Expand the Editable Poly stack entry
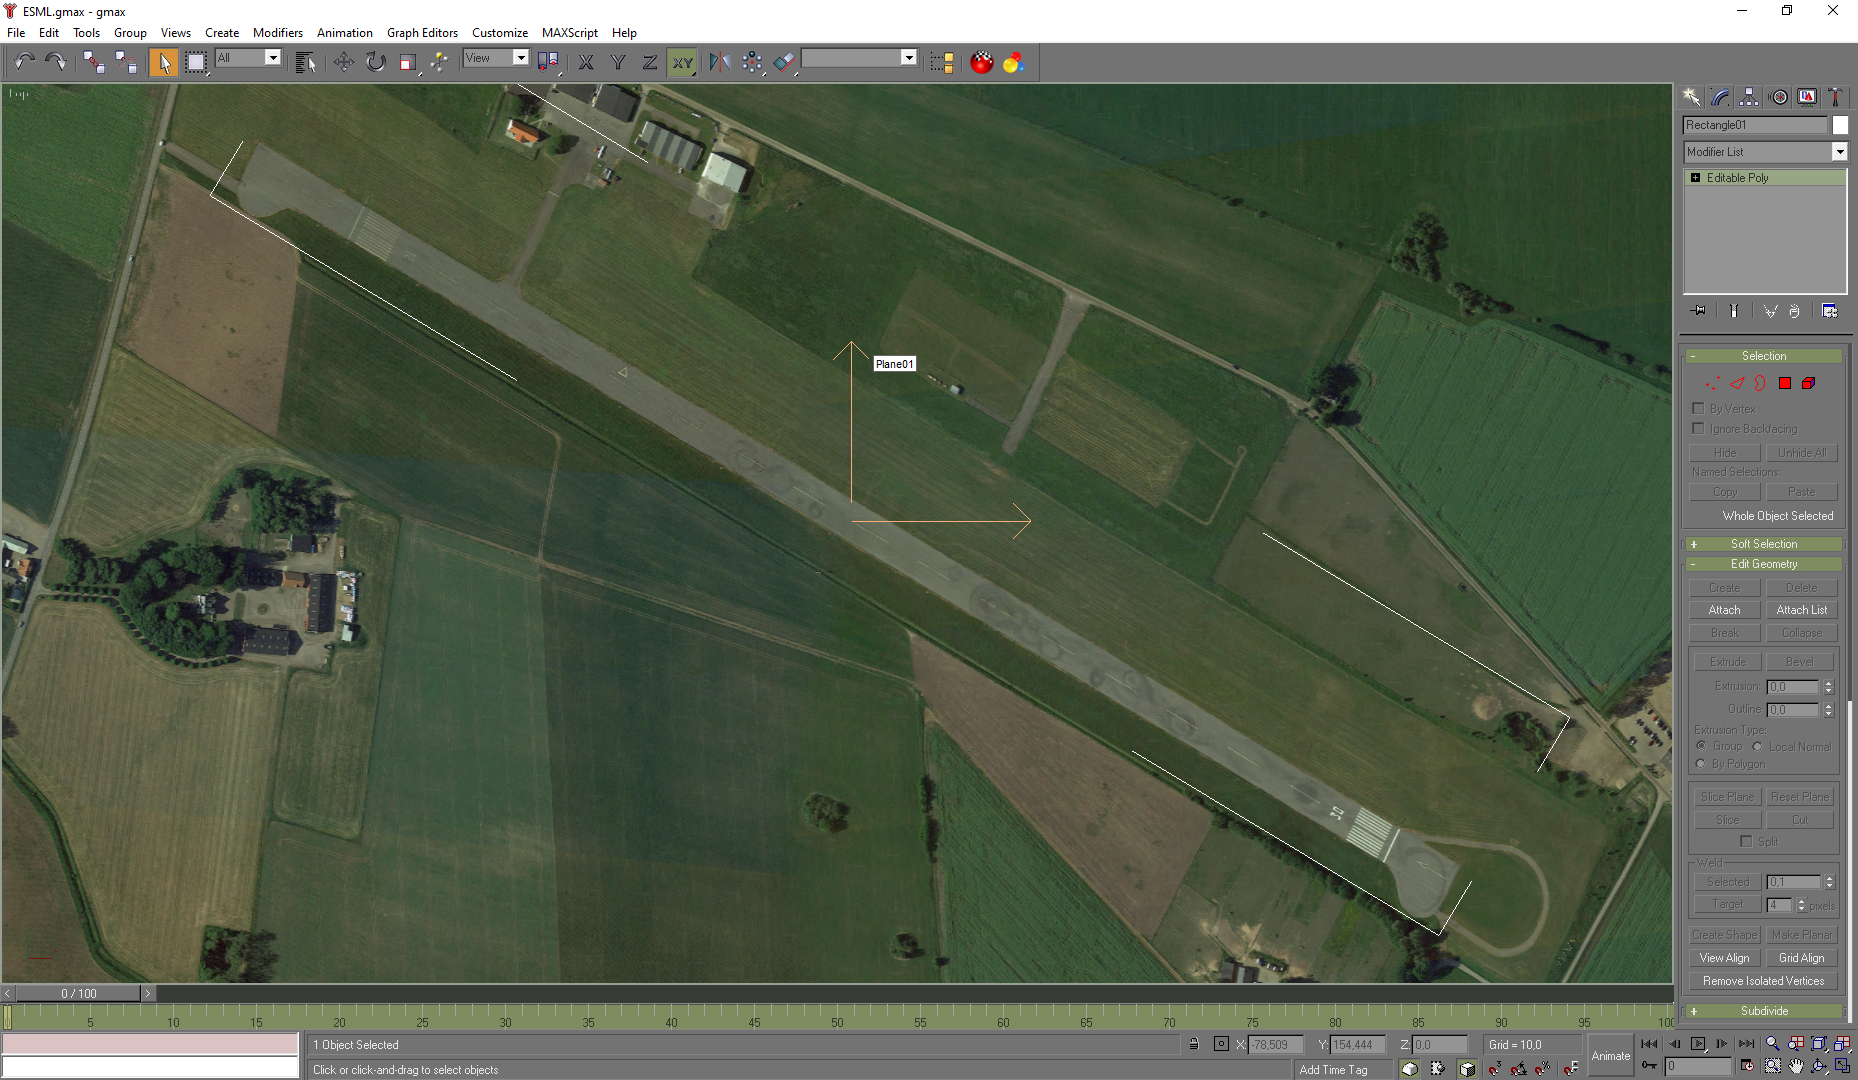Viewport: 1858px width, 1080px height. [x=1695, y=178]
